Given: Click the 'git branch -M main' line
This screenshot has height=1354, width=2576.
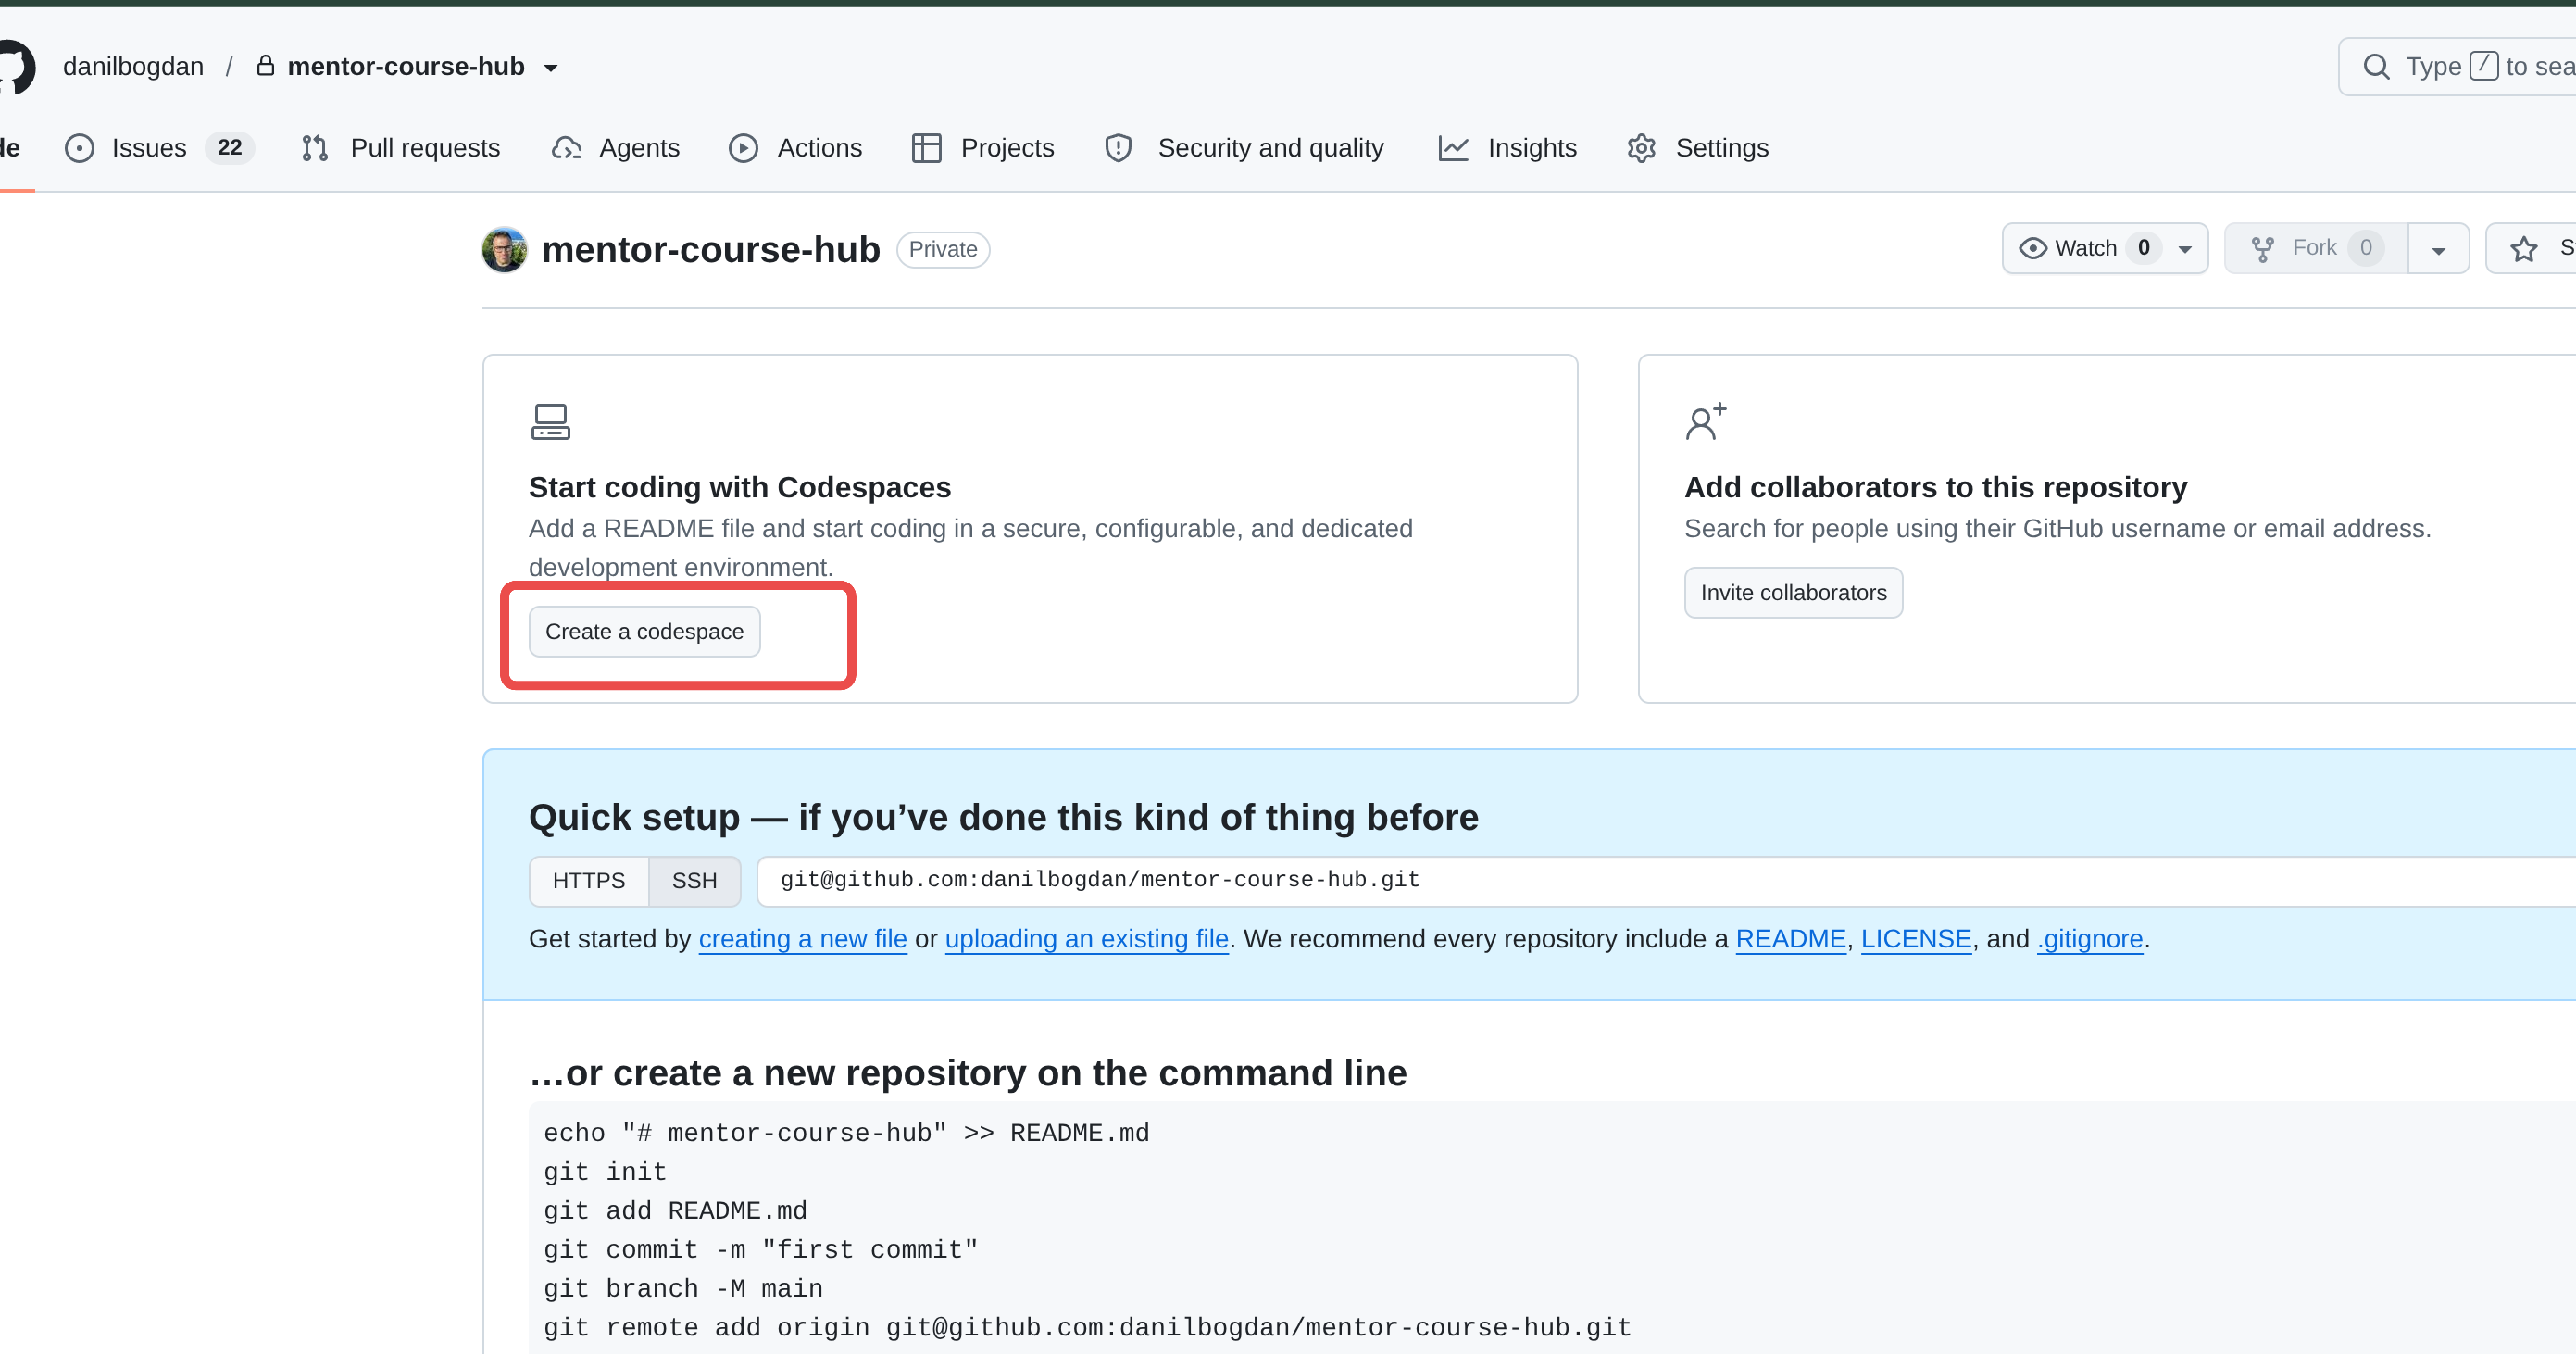Looking at the screenshot, I should pos(683,1289).
